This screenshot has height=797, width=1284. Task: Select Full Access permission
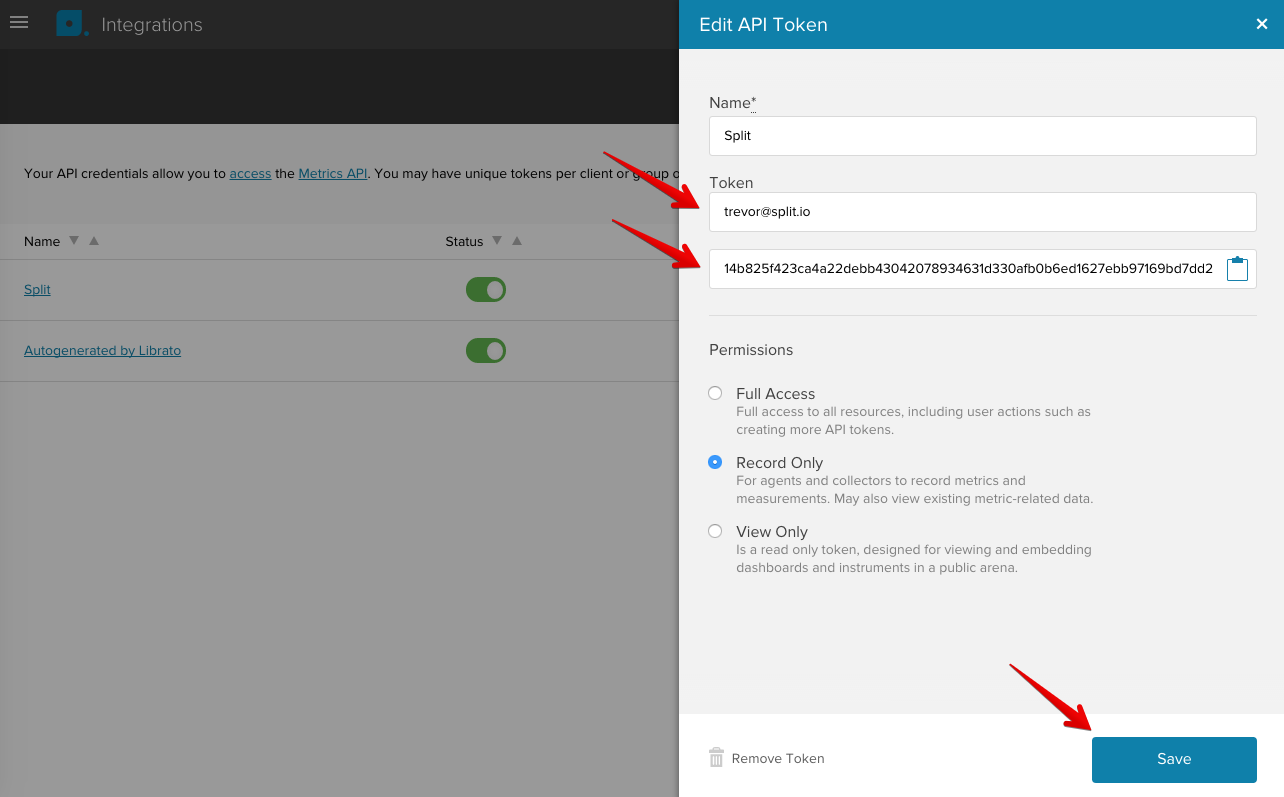coord(715,393)
